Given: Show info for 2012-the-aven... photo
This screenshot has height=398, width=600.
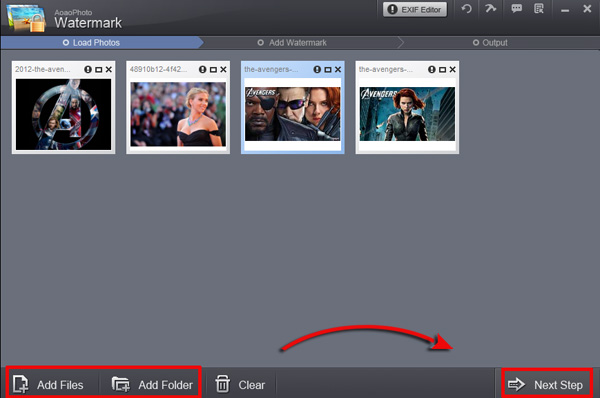Looking at the screenshot, I should tap(88, 69).
